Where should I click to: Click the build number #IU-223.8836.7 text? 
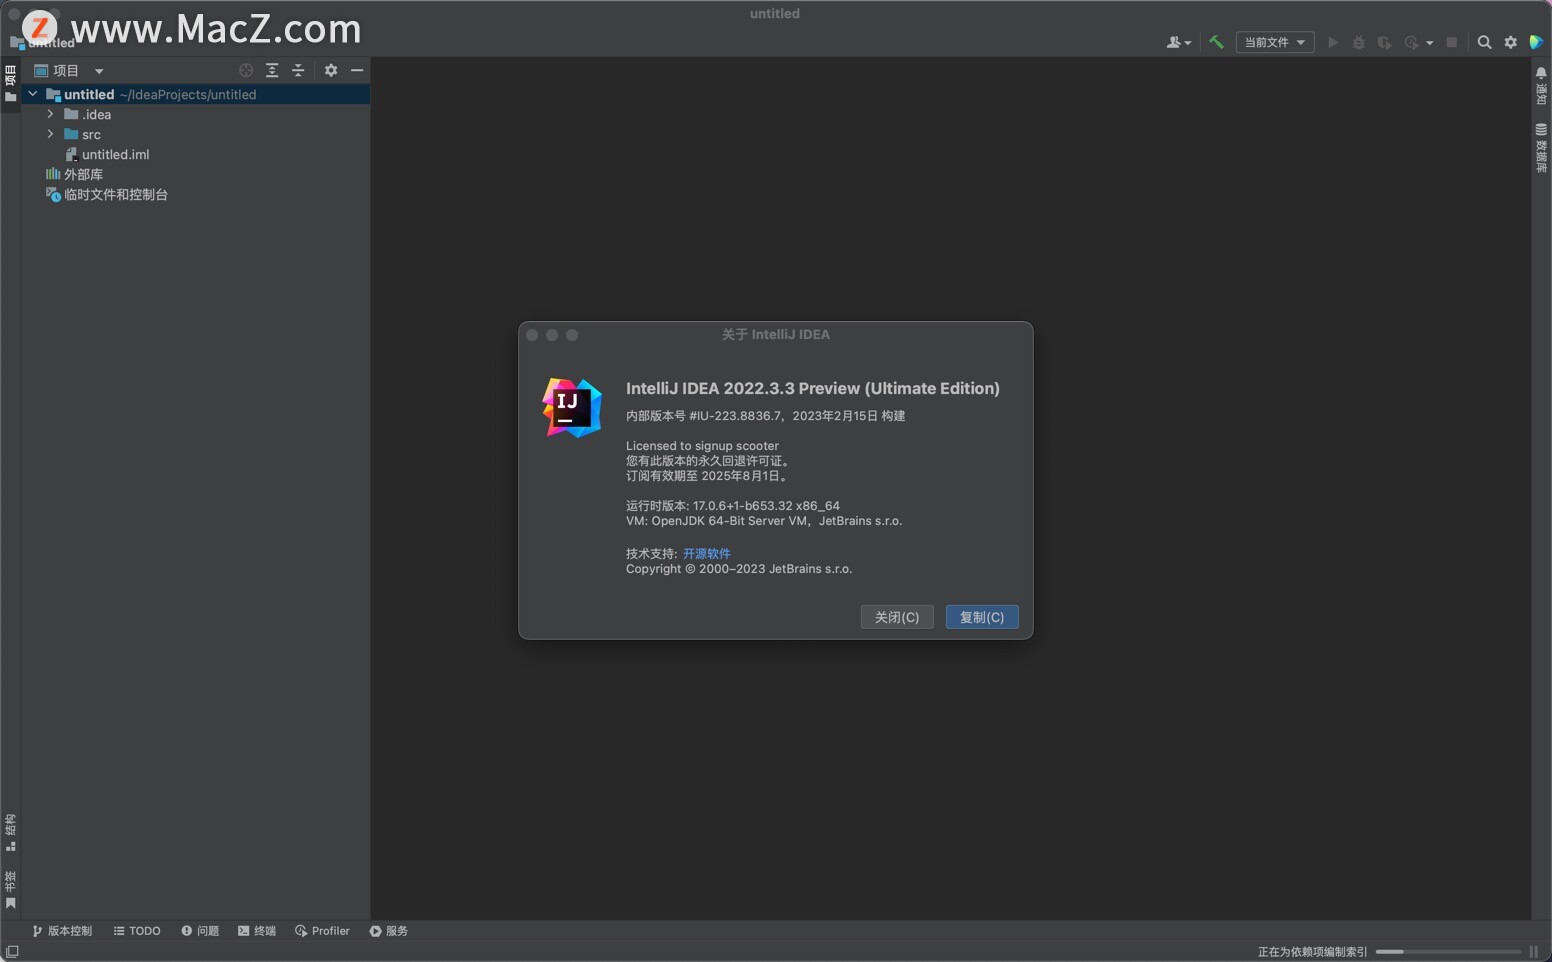[735, 416]
